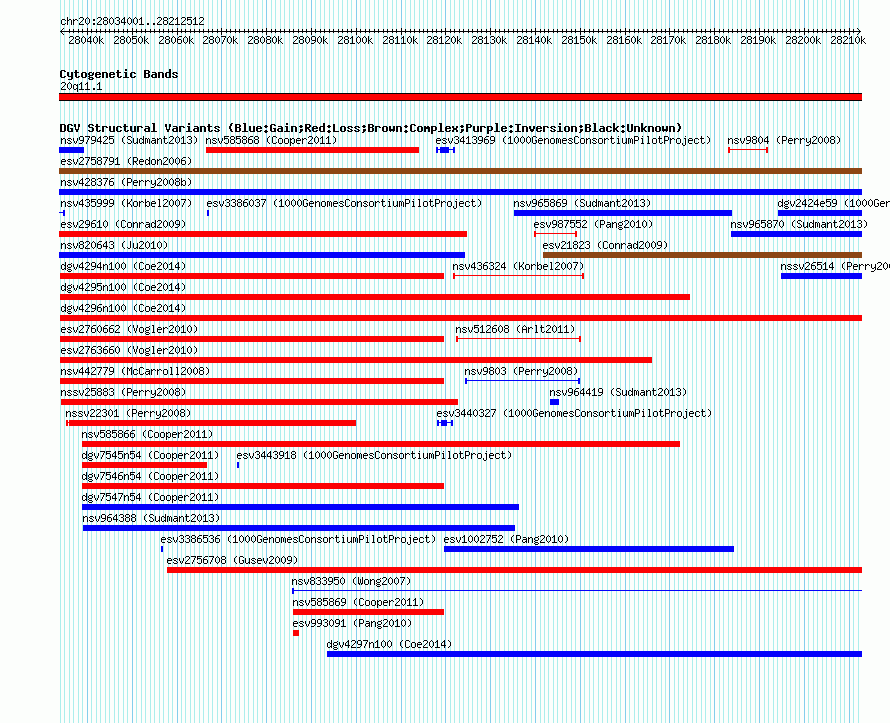Click the esv21823 (Conrad2009) brown bar
This screenshot has width=890, height=723.
(702, 255)
